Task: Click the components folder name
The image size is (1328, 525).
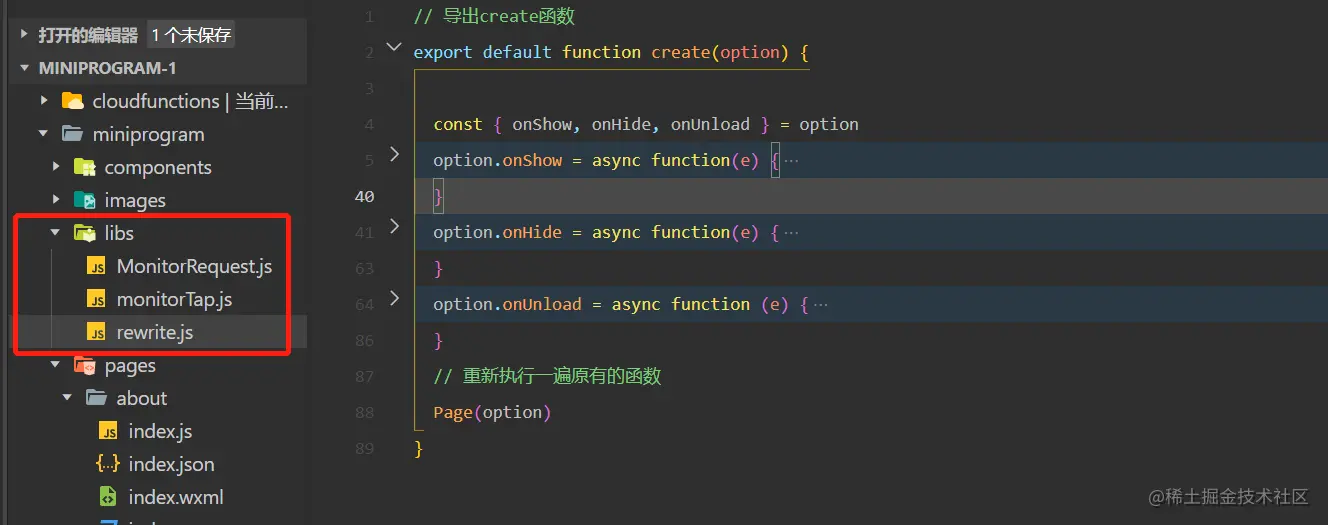Action: point(158,167)
